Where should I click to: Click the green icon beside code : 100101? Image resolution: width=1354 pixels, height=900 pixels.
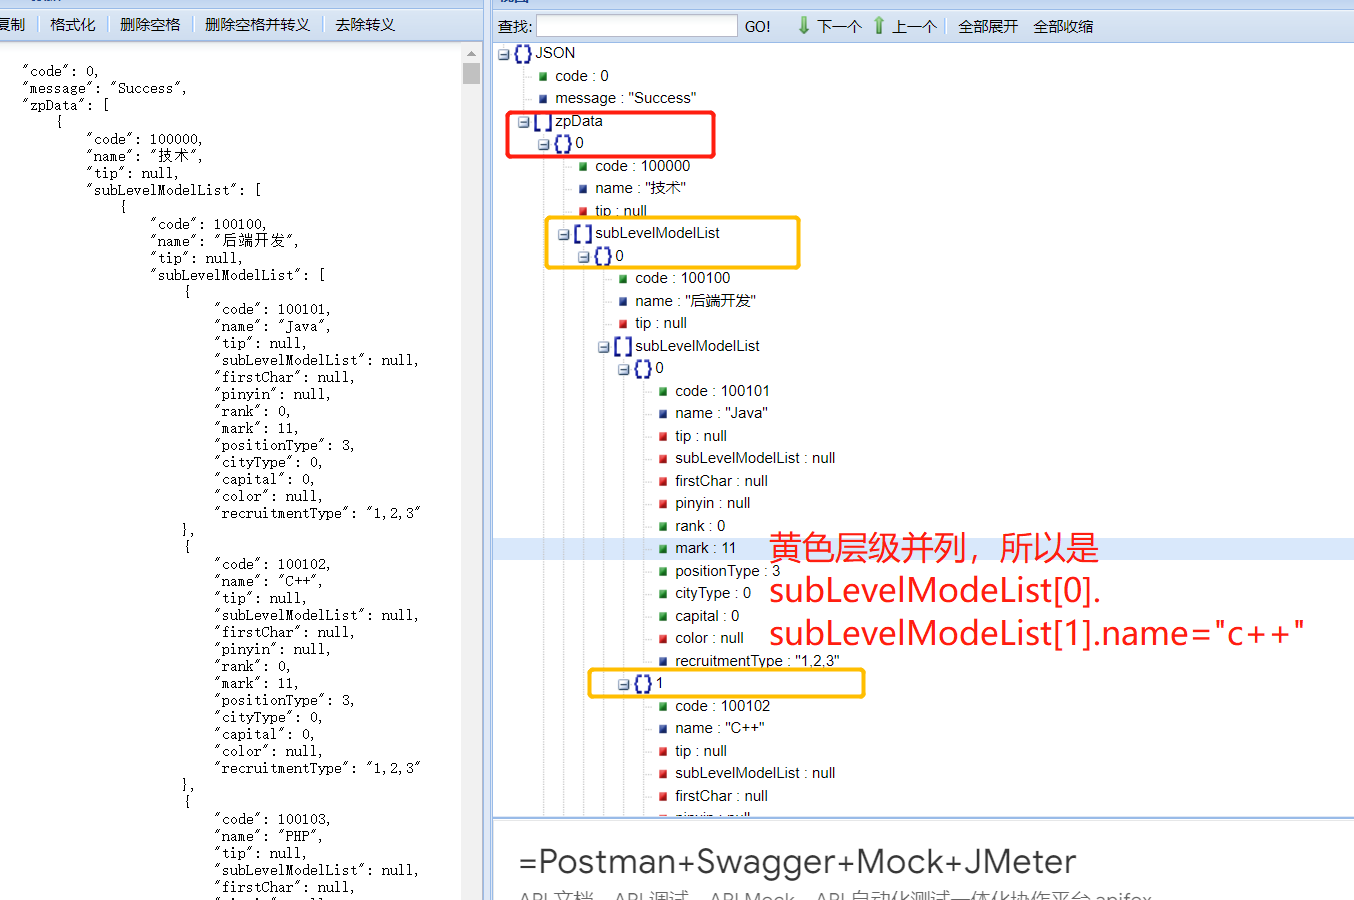pyautogui.click(x=663, y=392)
